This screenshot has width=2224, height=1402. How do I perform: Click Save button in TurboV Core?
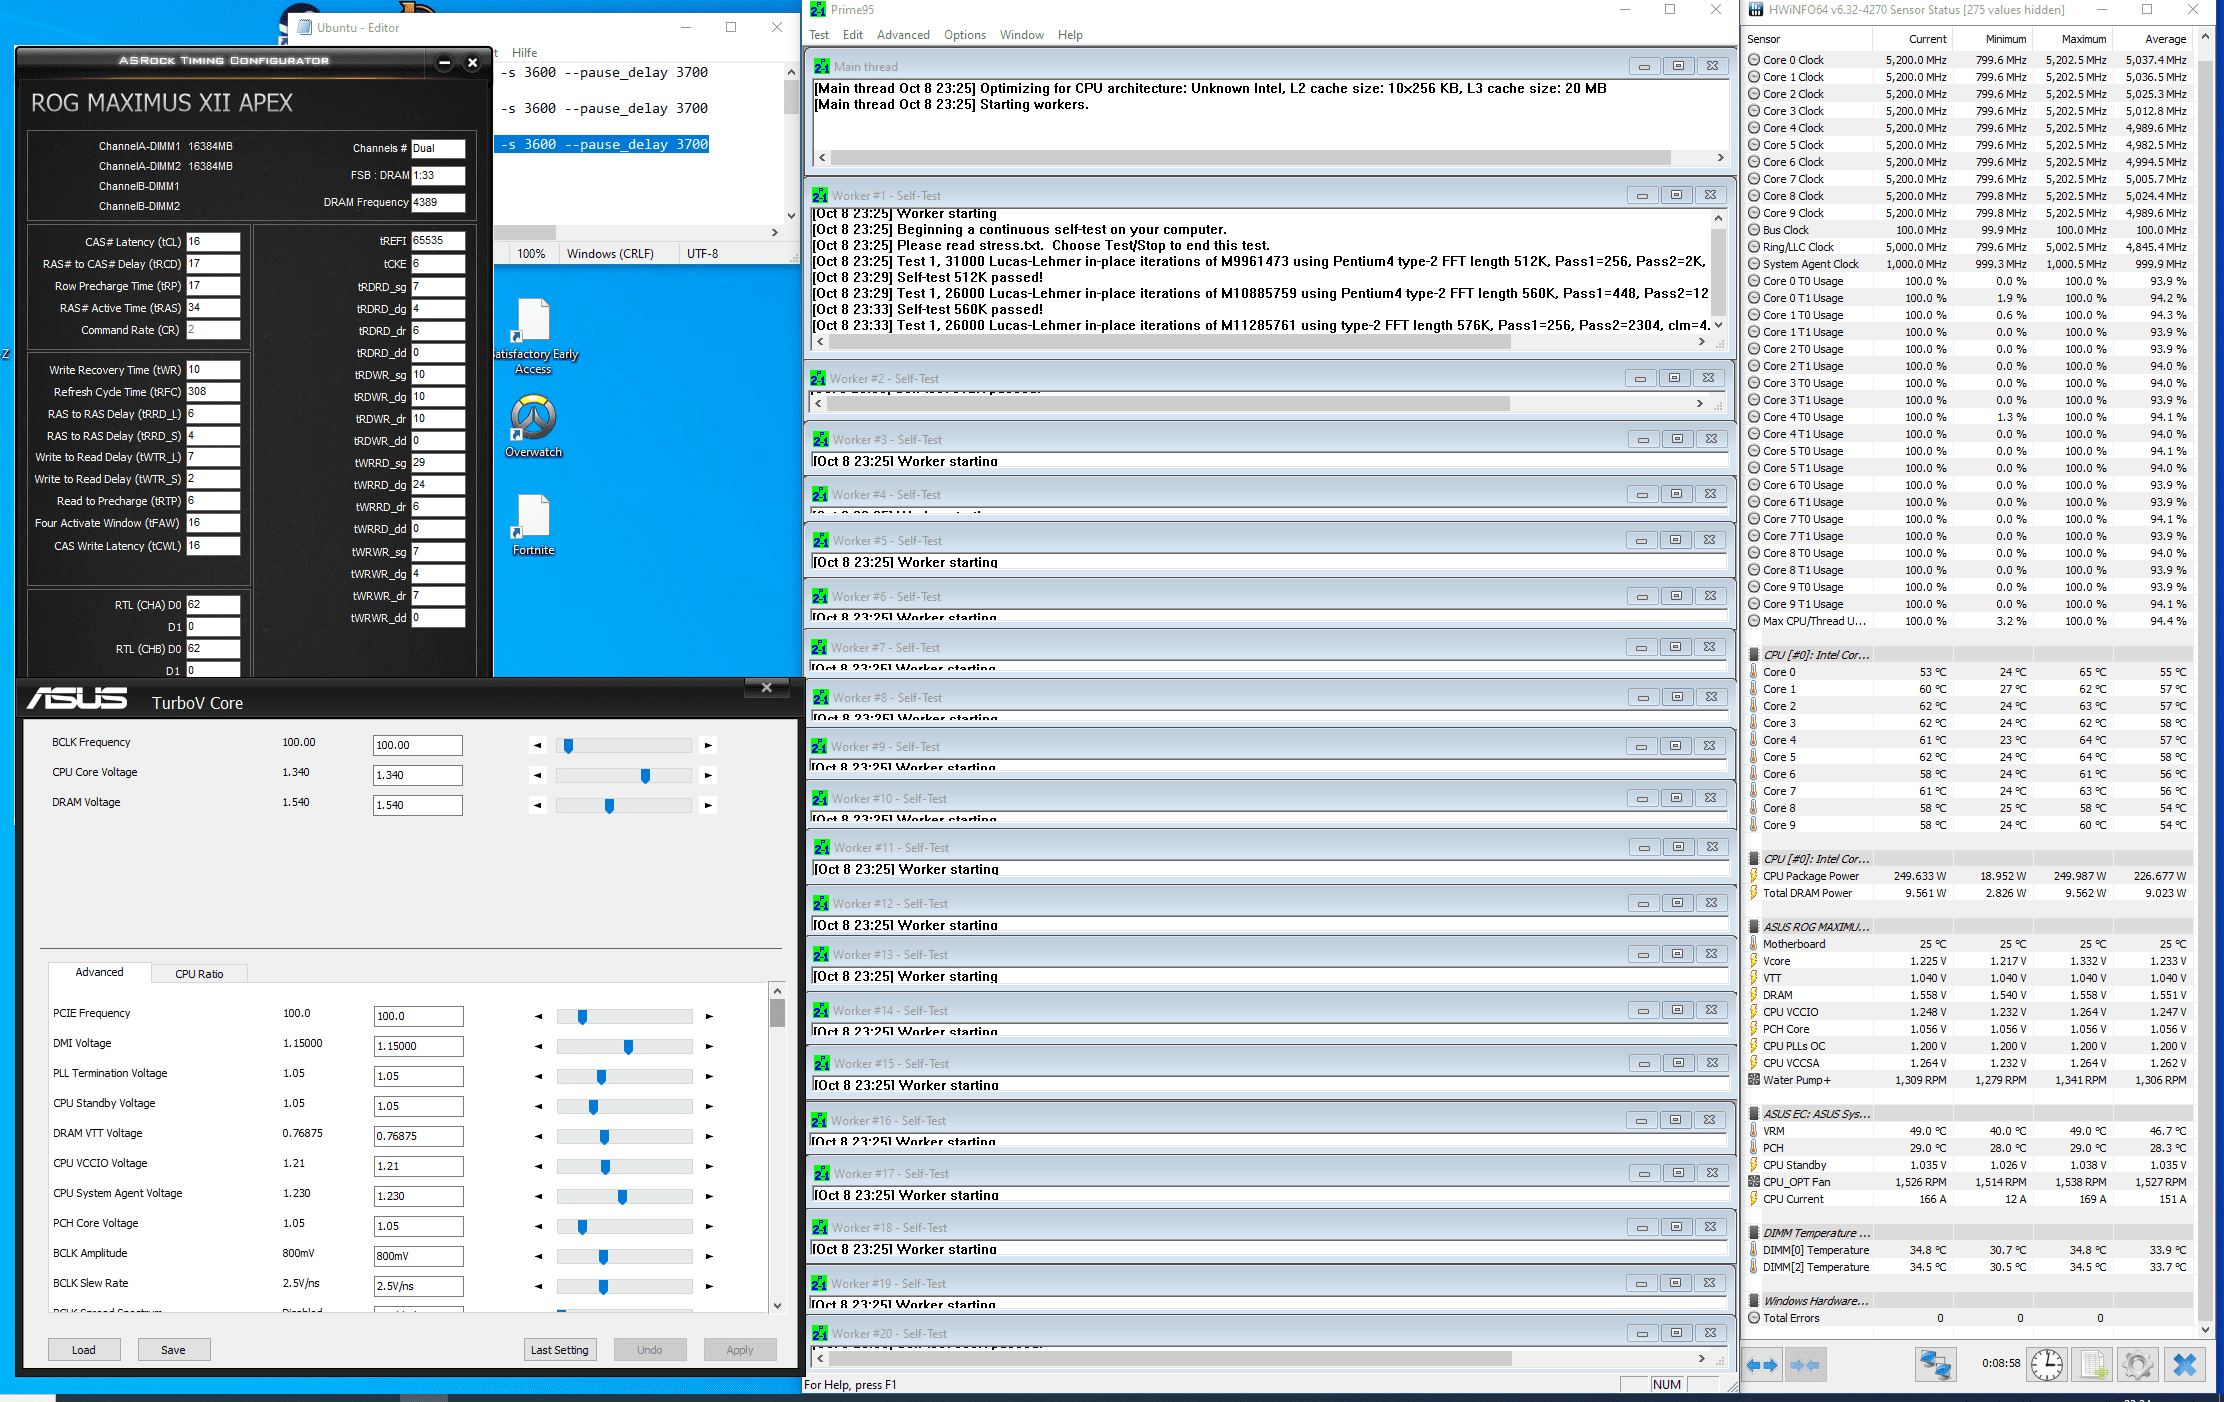pyautogui.click(x=173, y=1350)
